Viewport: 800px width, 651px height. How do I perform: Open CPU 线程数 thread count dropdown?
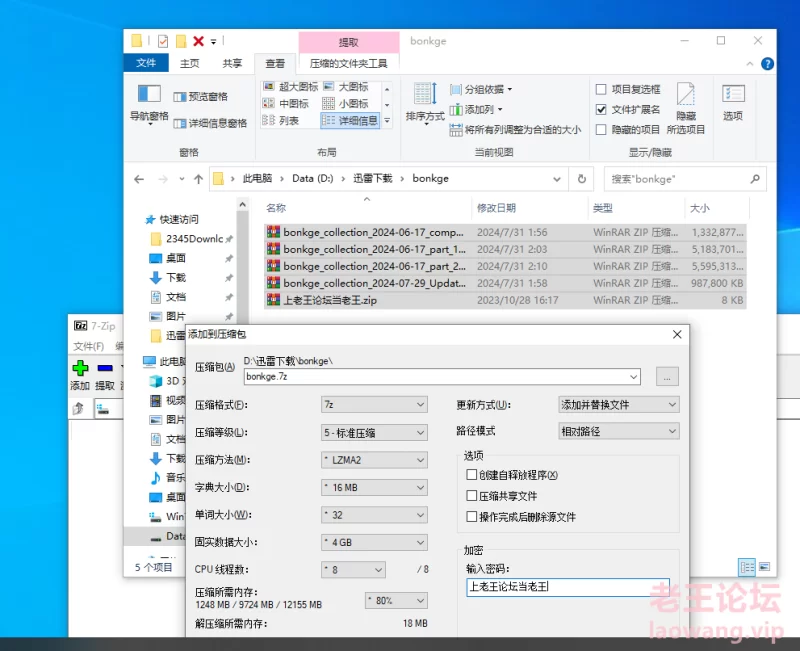(353, 569)
